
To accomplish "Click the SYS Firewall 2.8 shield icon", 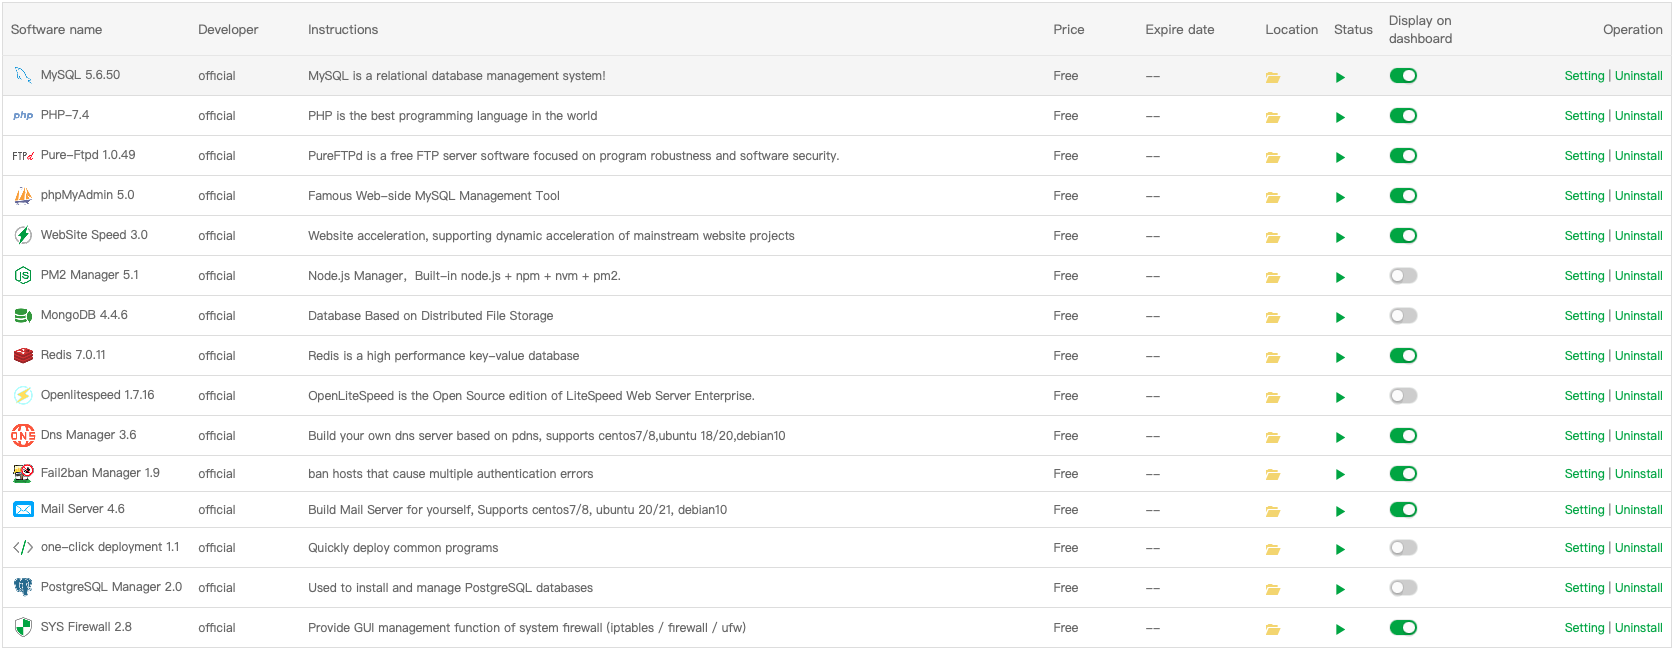I will (x=23, y=627).
